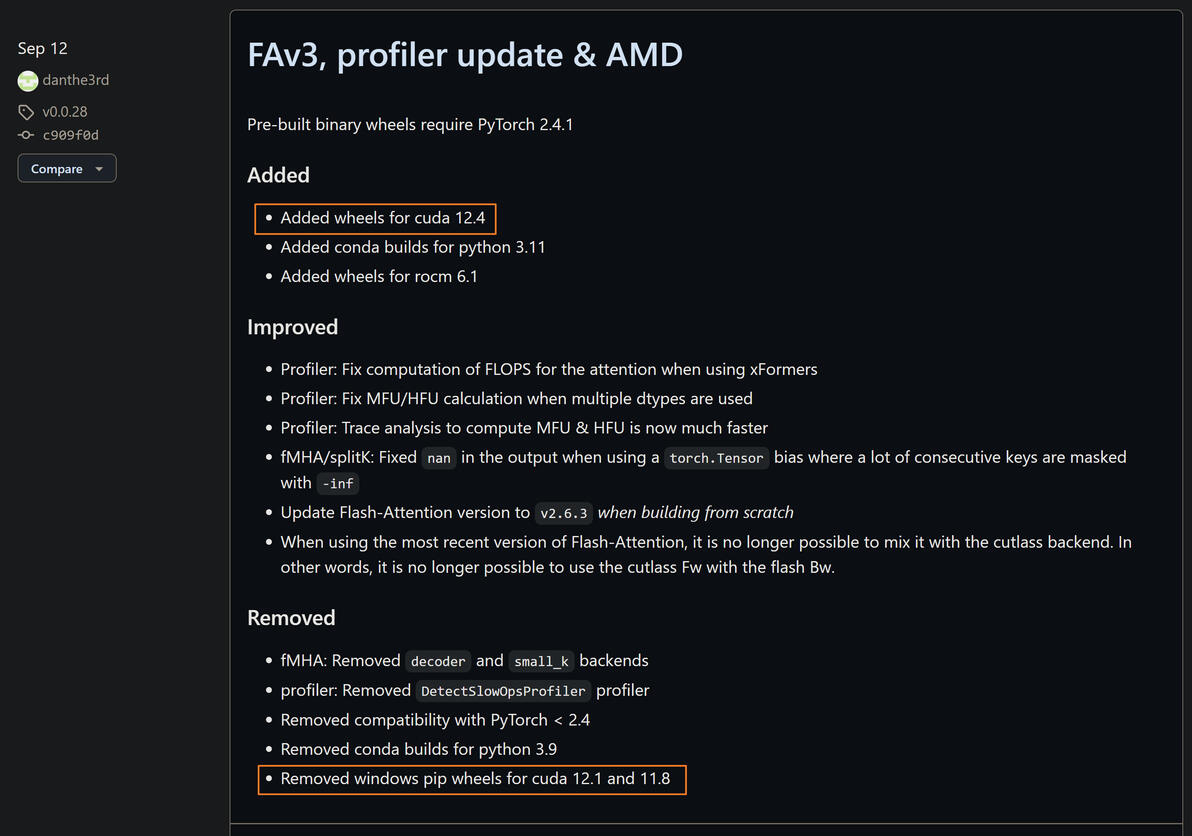Click the -inf code snippet

tap(337, 484)
